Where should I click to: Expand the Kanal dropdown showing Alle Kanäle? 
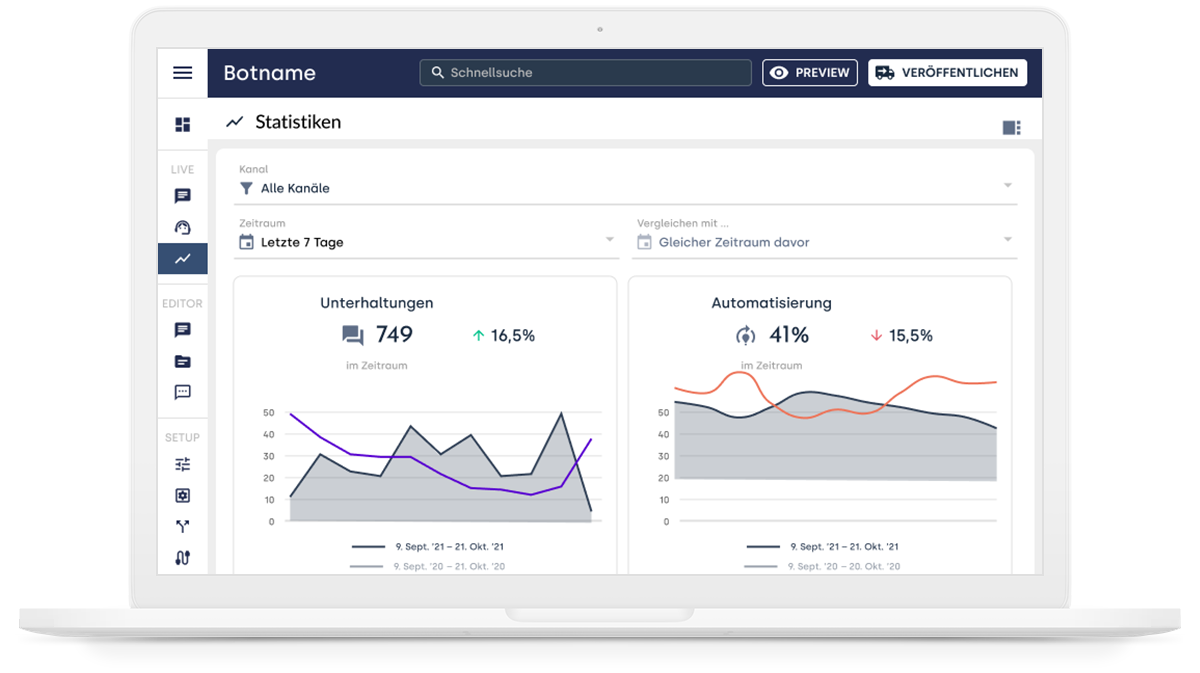click(x=625, y=188)
